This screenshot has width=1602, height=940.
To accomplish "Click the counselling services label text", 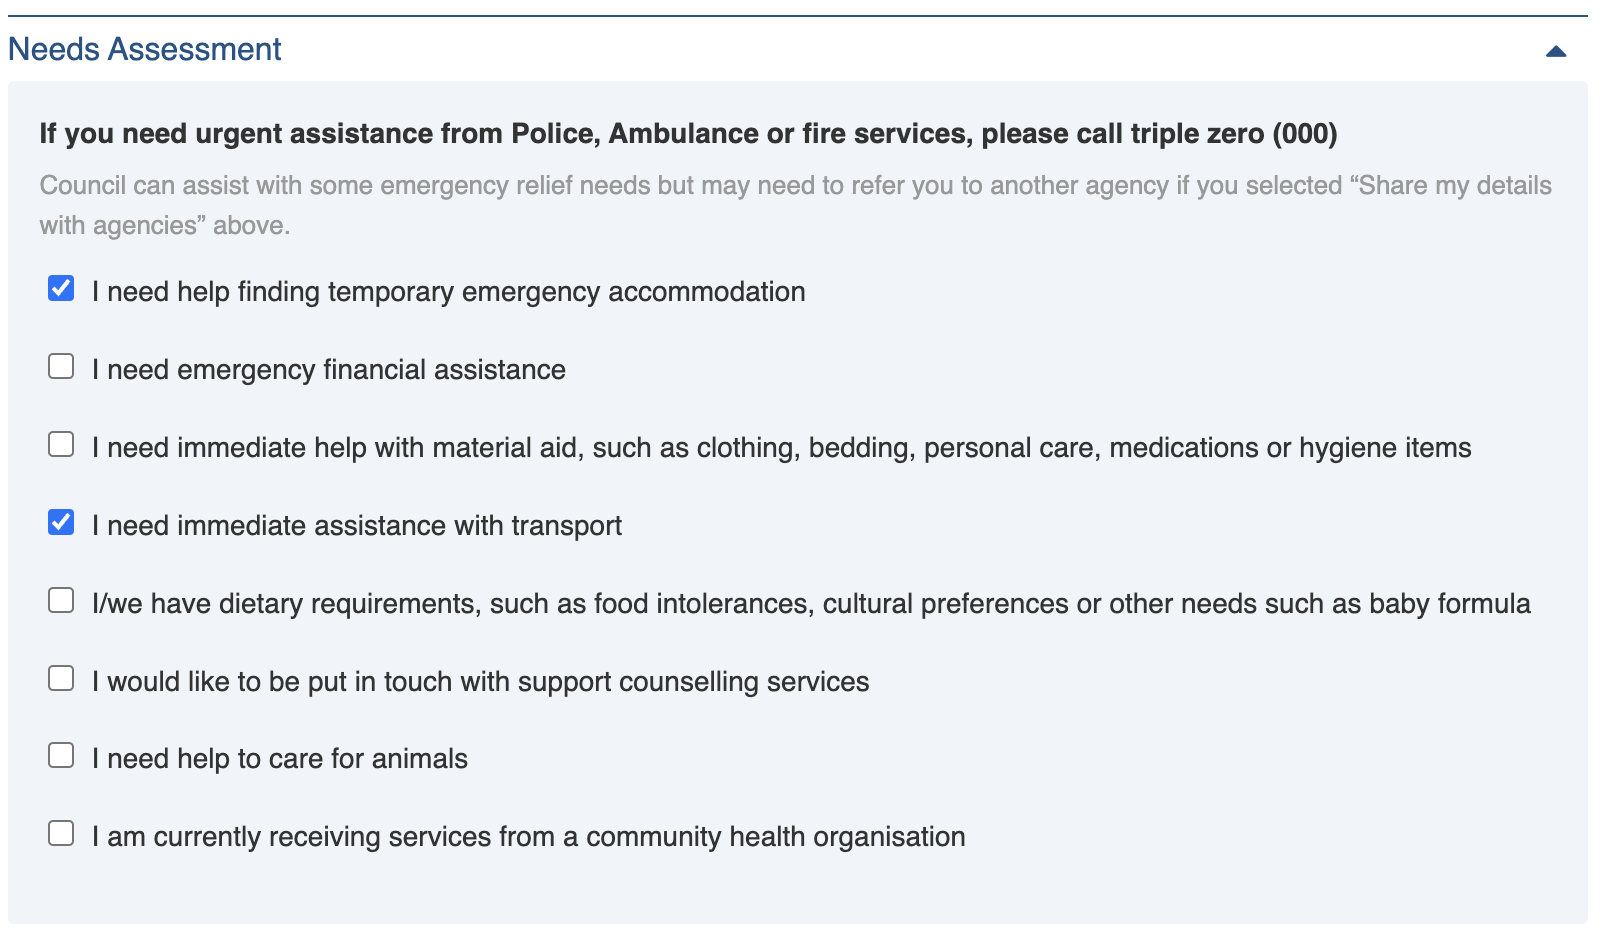I will point(480,682).
